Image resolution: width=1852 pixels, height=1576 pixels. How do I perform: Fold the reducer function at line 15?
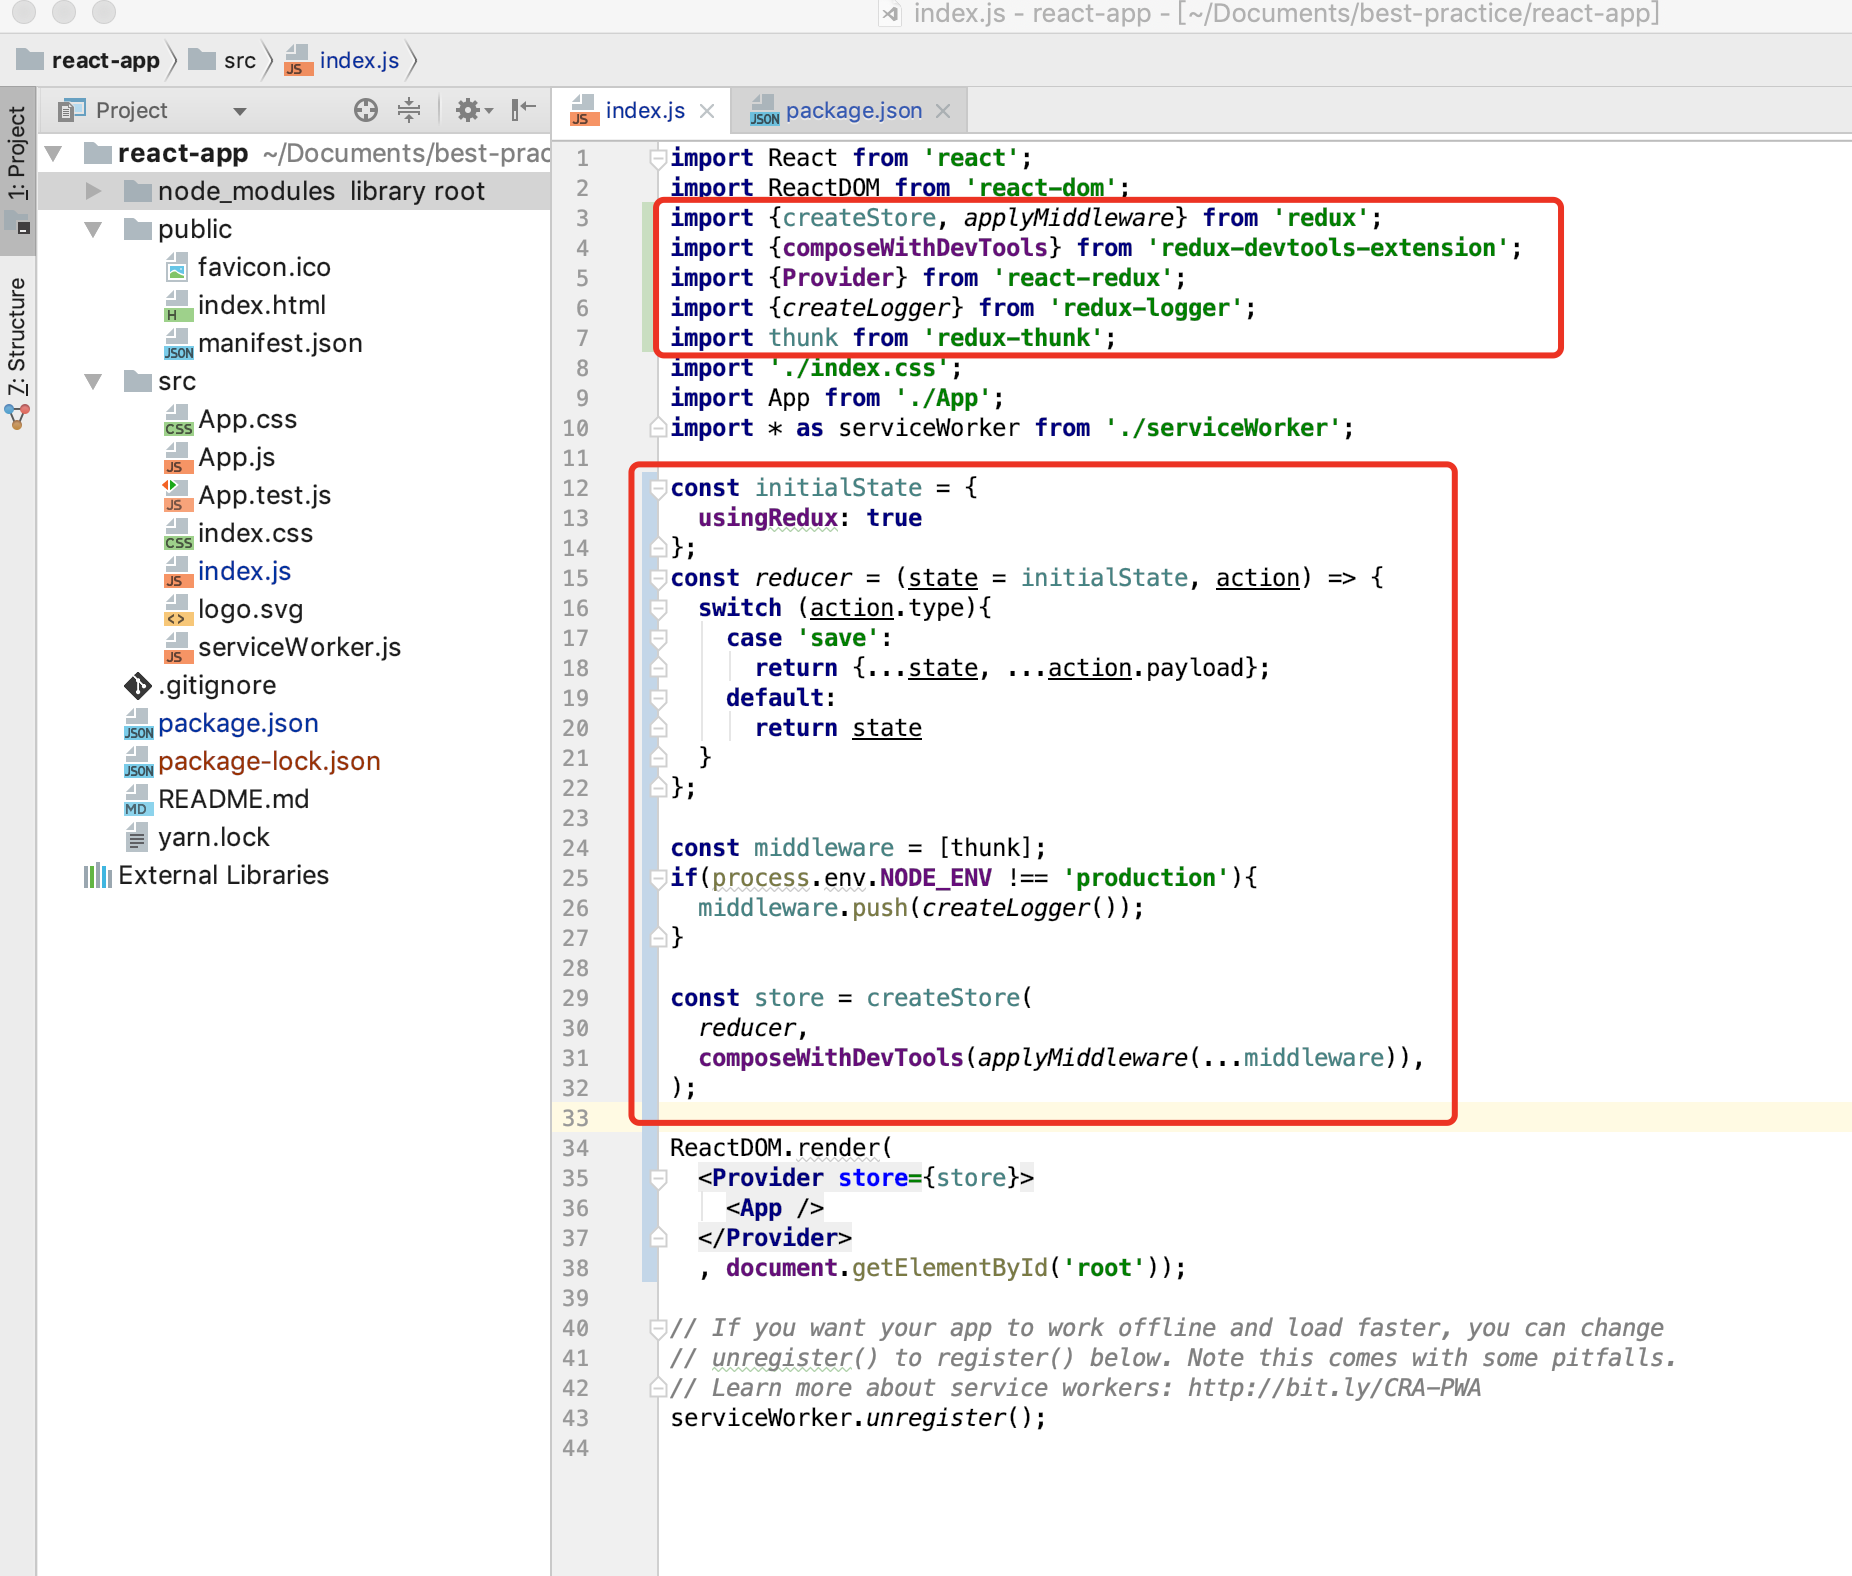click(x=658, y=578)
